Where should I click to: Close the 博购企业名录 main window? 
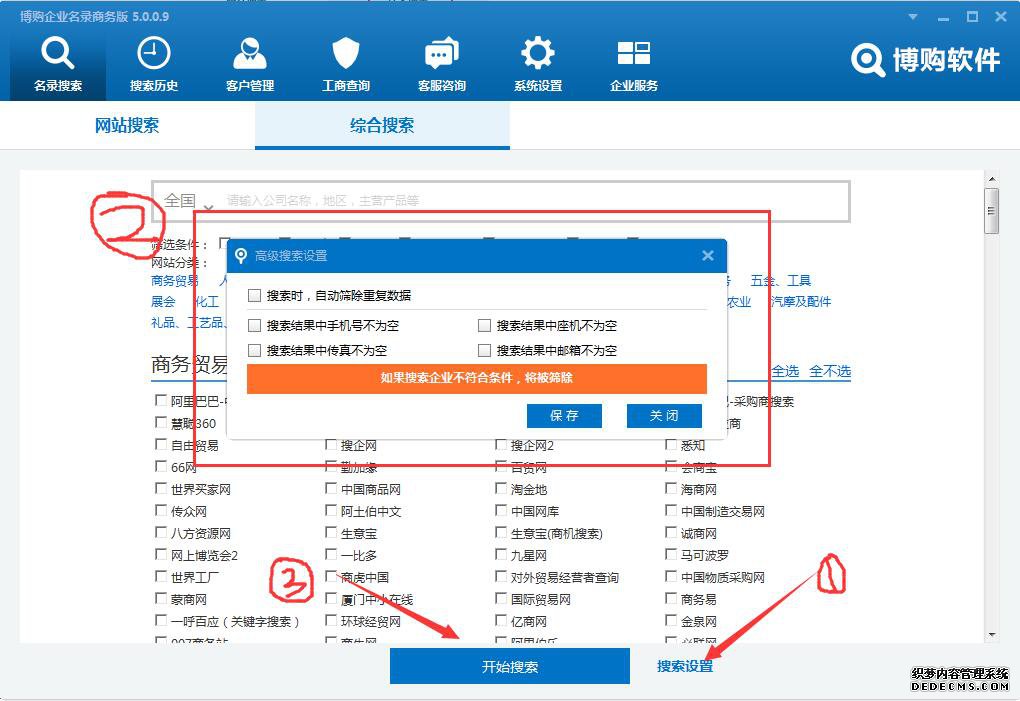1001,17
